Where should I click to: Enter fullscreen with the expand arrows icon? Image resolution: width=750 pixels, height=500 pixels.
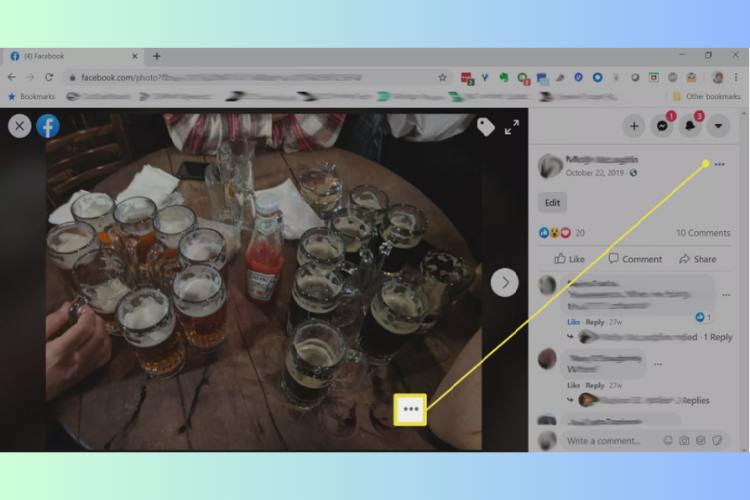[x=511, y=127]
